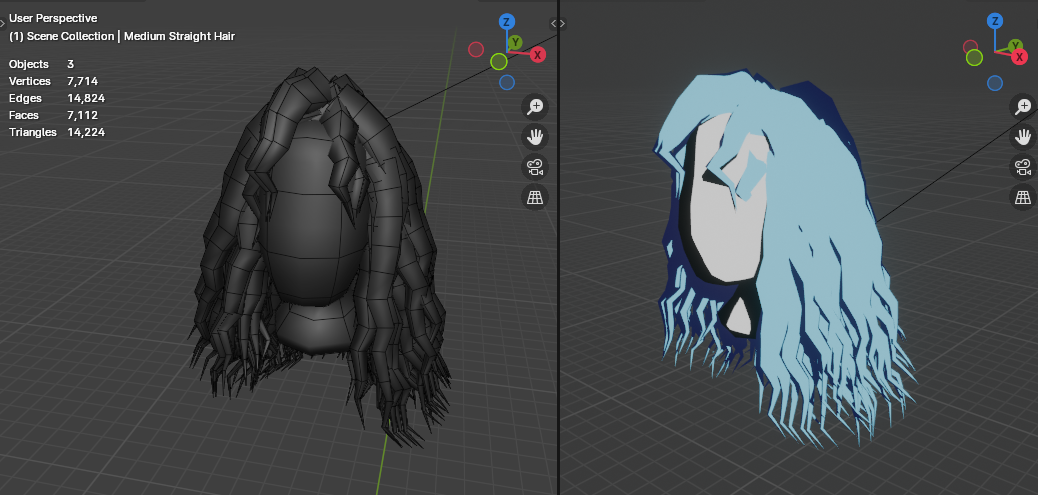Click the 'Triangles 14,224' statistic

pos(56,132)
